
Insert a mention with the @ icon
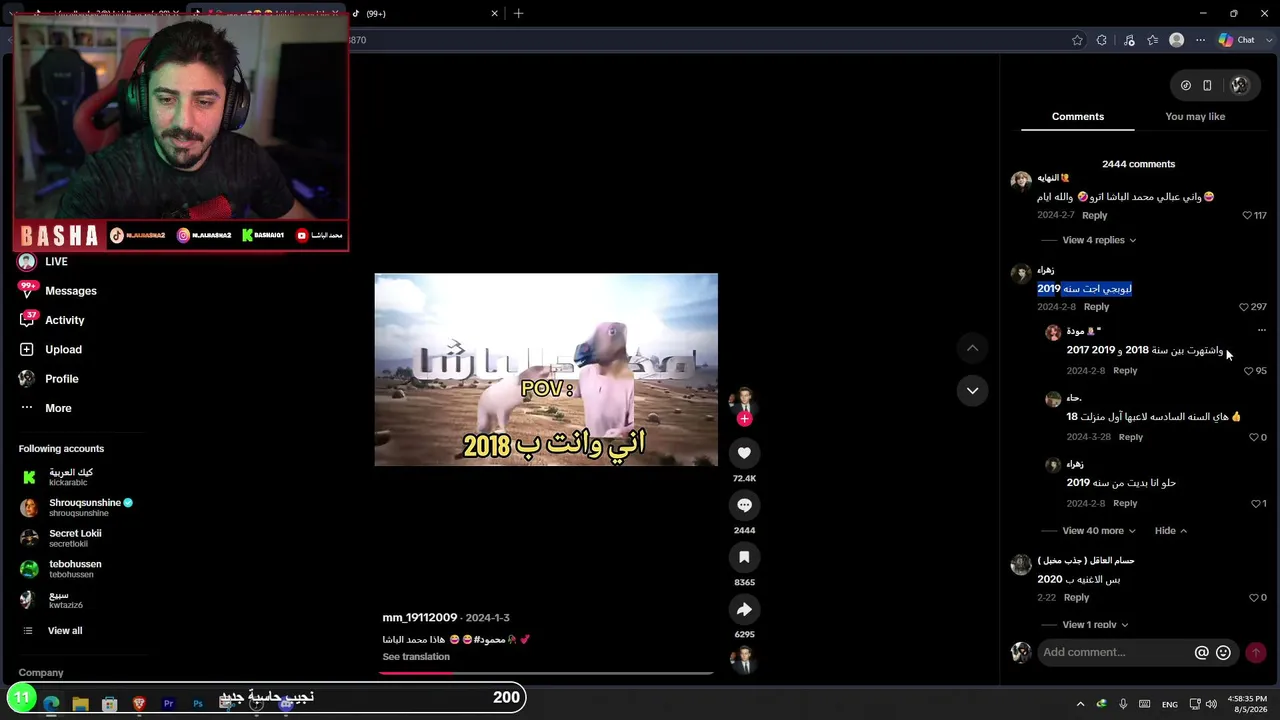click(x=1202, y=652)
